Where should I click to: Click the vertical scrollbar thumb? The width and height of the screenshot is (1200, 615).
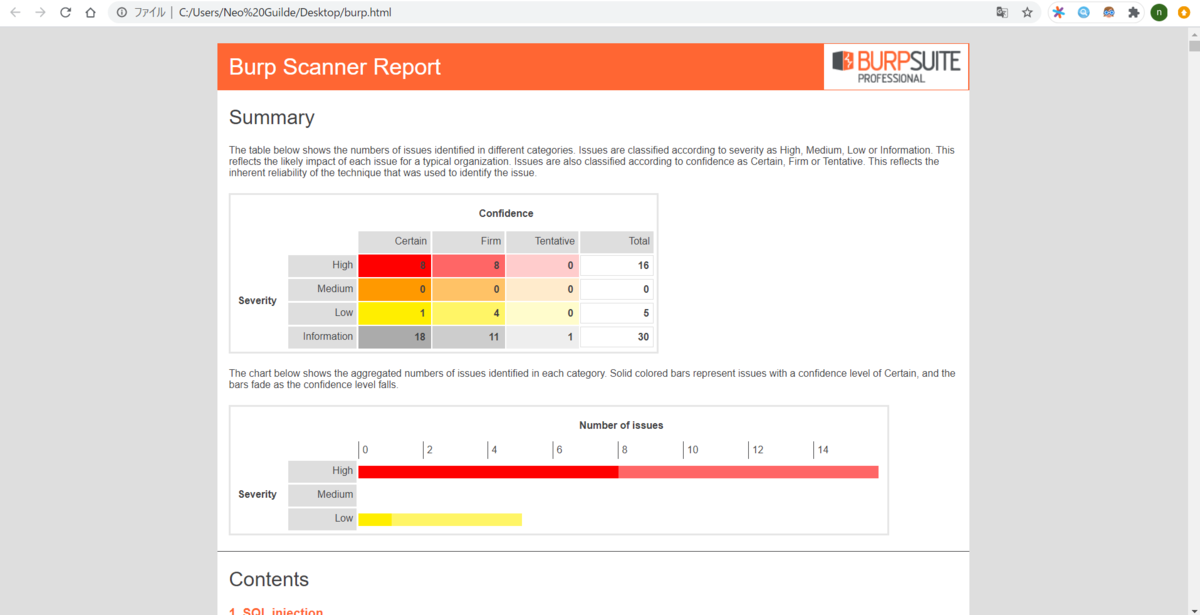click(x=1193, y=46)
